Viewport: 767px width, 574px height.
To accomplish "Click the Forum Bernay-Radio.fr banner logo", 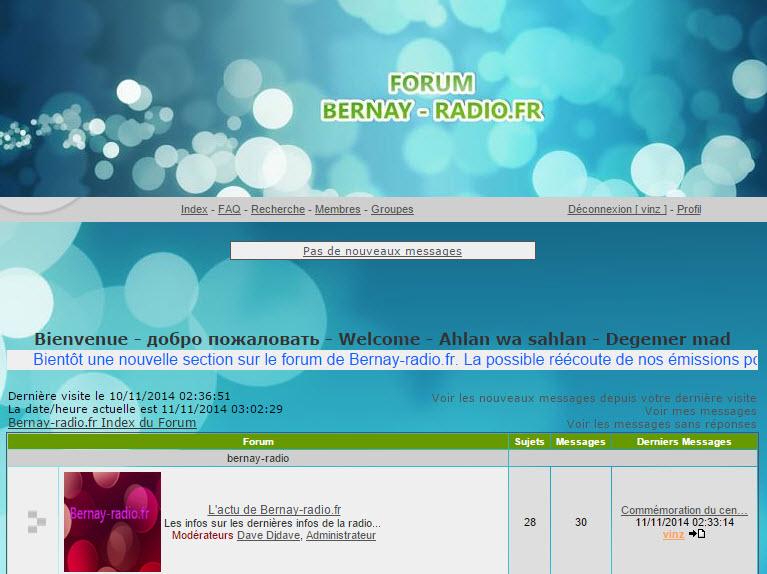I will (x=432, y=97).
